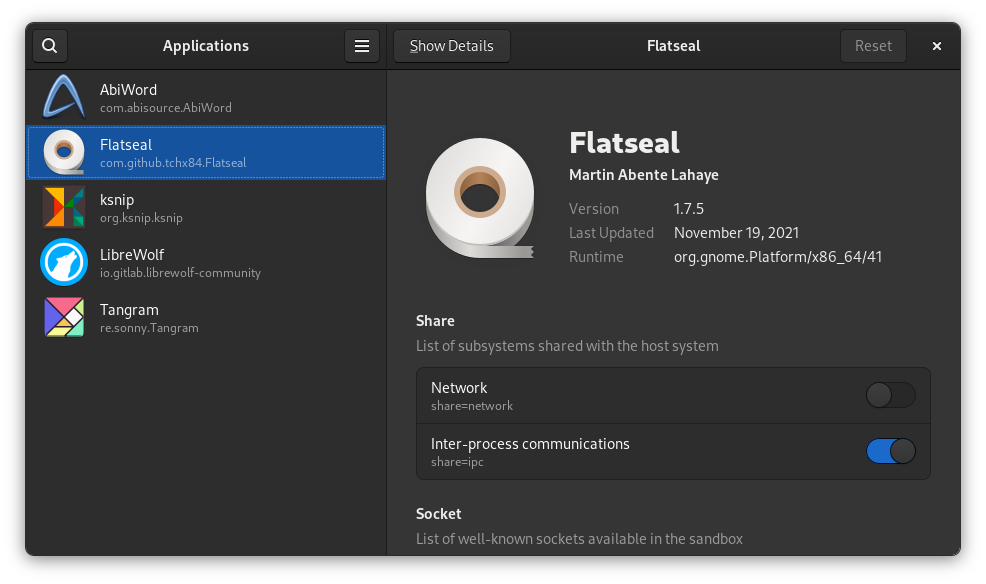Screen dimensions: 986x584
Task: Click the AbiWord application icon
Action: pos(63,97)
